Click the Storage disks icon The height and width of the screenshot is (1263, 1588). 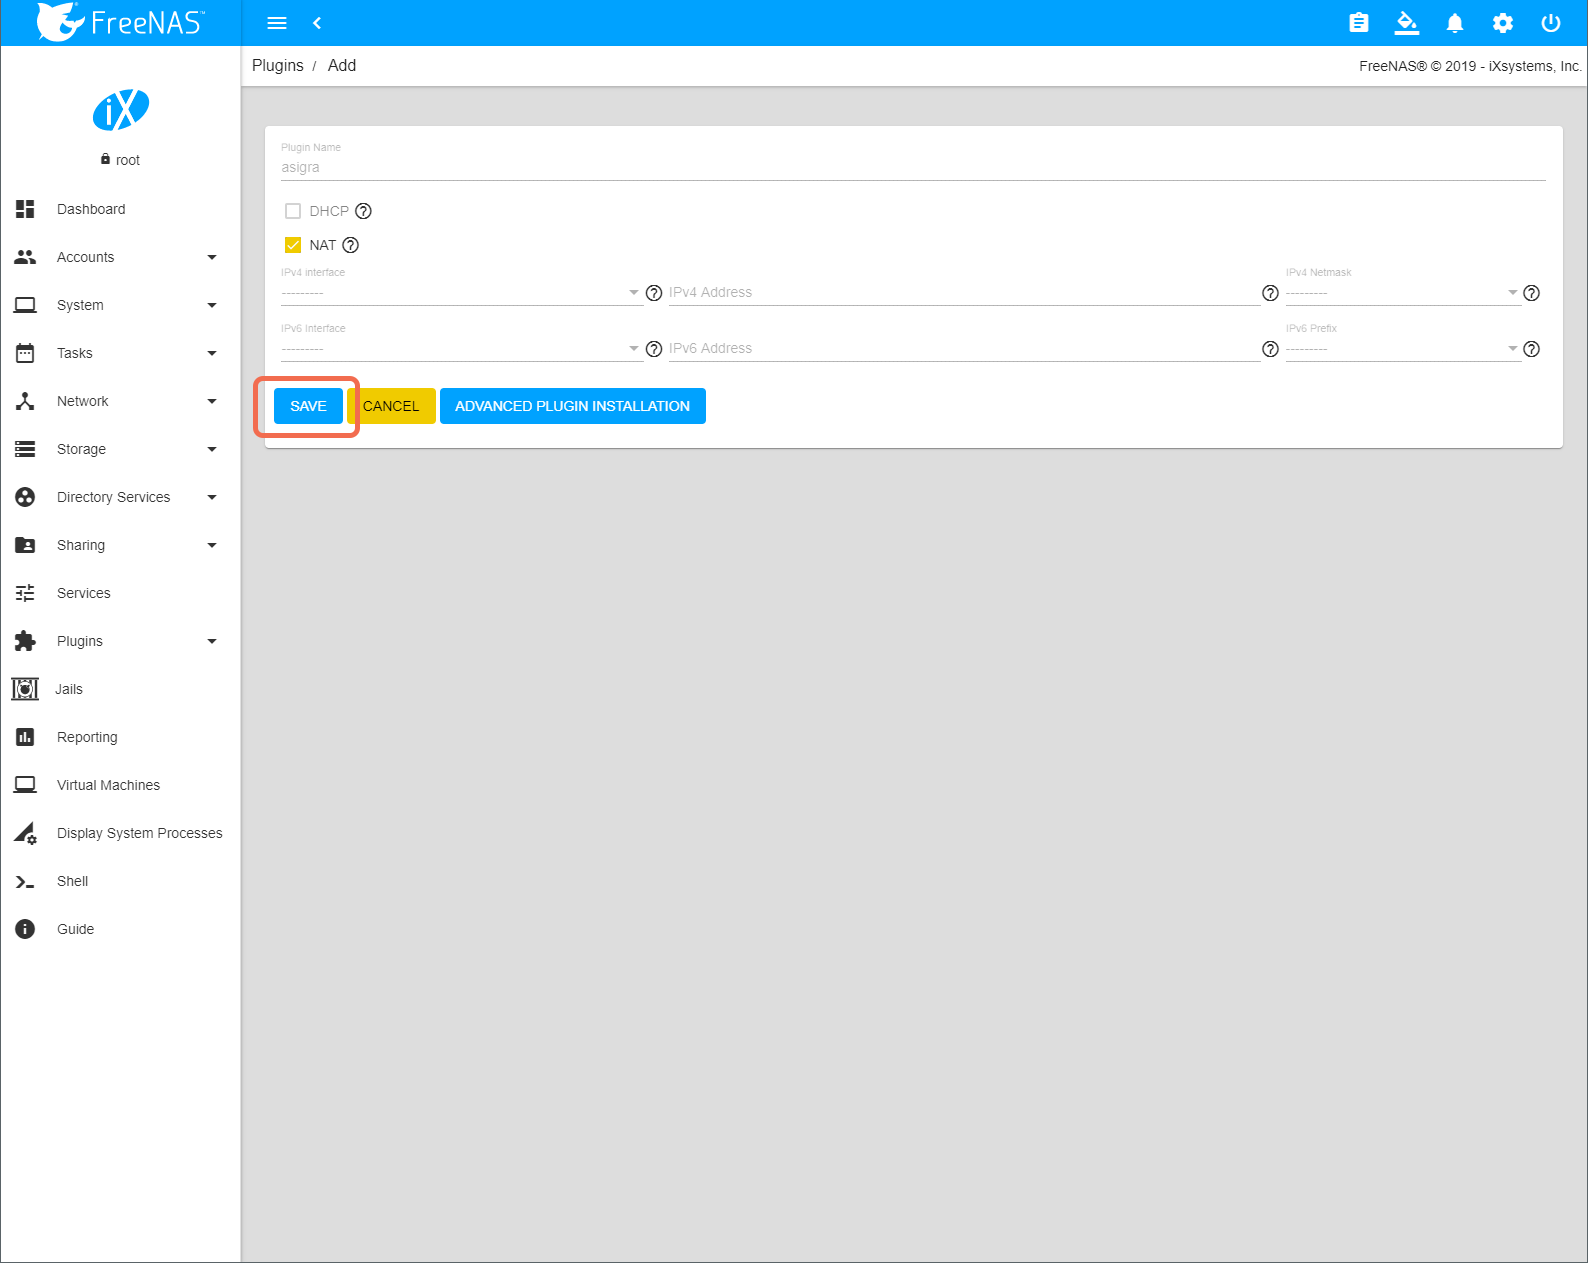[25, 449]
